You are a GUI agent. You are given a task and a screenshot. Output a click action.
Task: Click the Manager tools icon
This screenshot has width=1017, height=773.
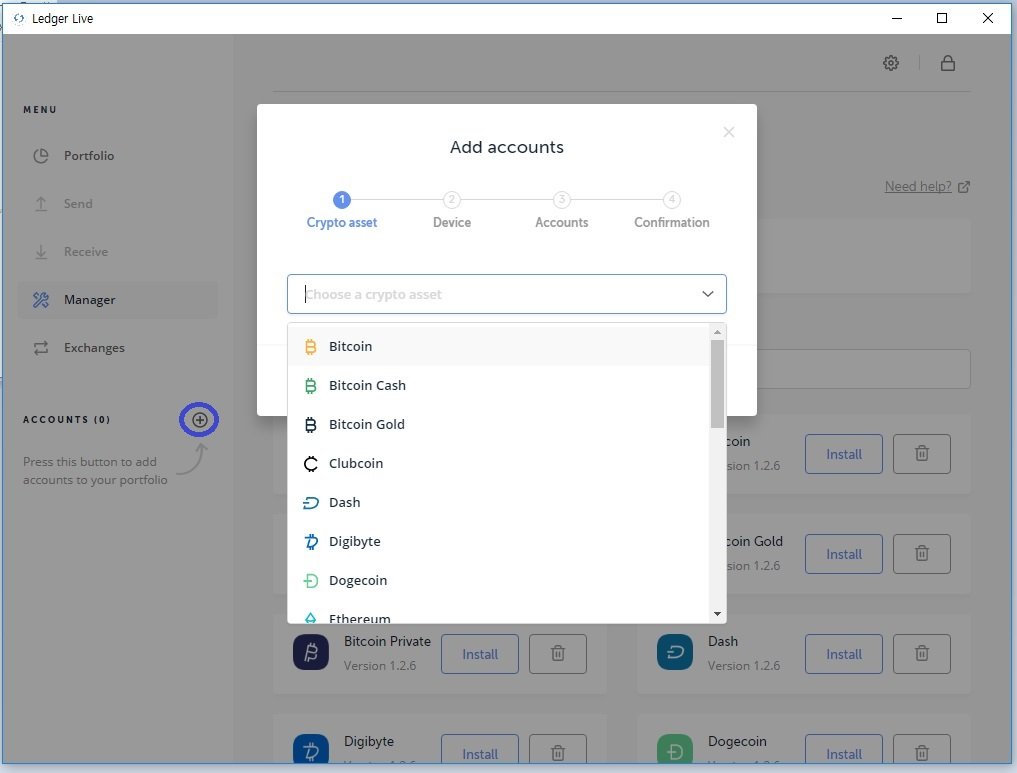click(x=41, y=300)
